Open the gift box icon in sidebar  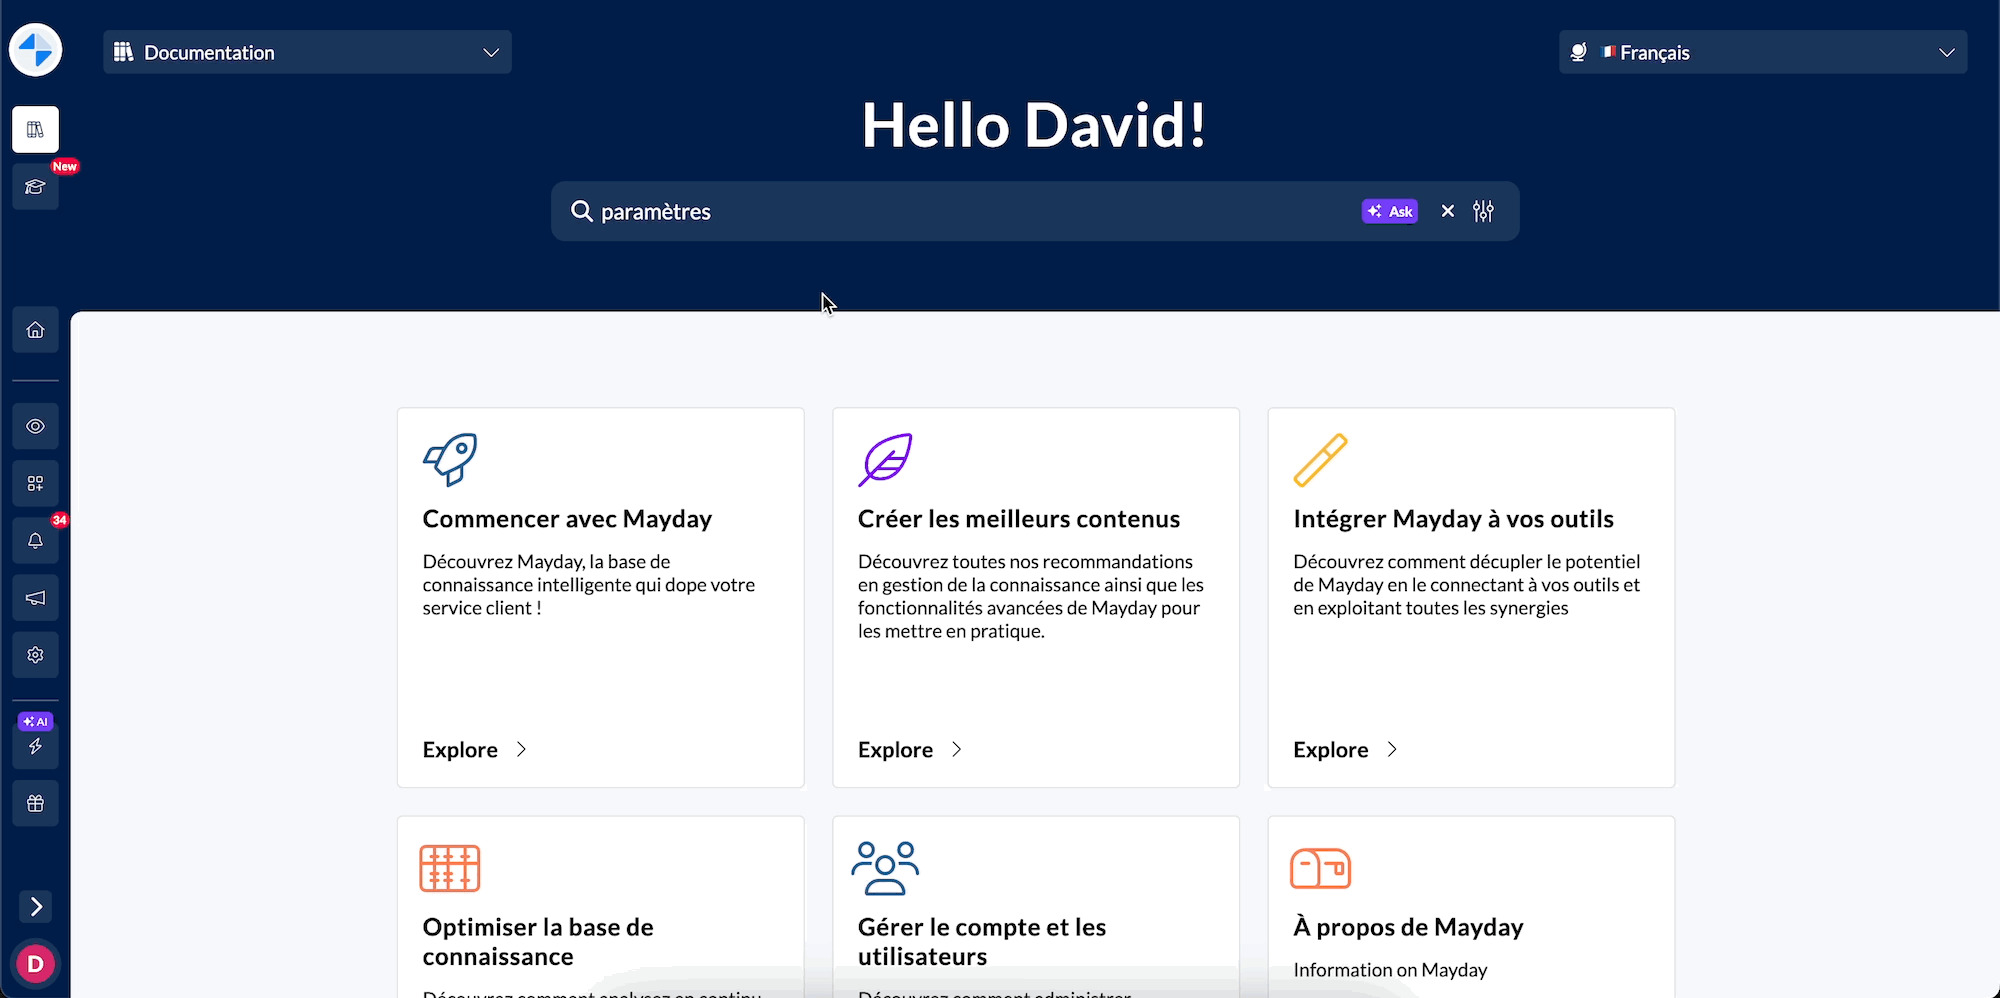click(36, 804)
